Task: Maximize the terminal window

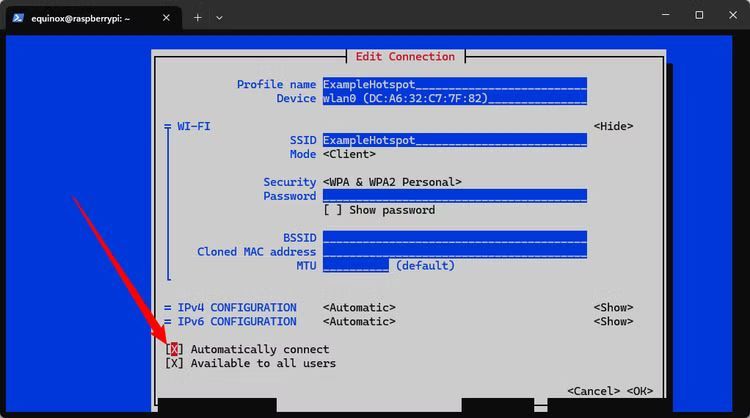Action: (699, 15)
